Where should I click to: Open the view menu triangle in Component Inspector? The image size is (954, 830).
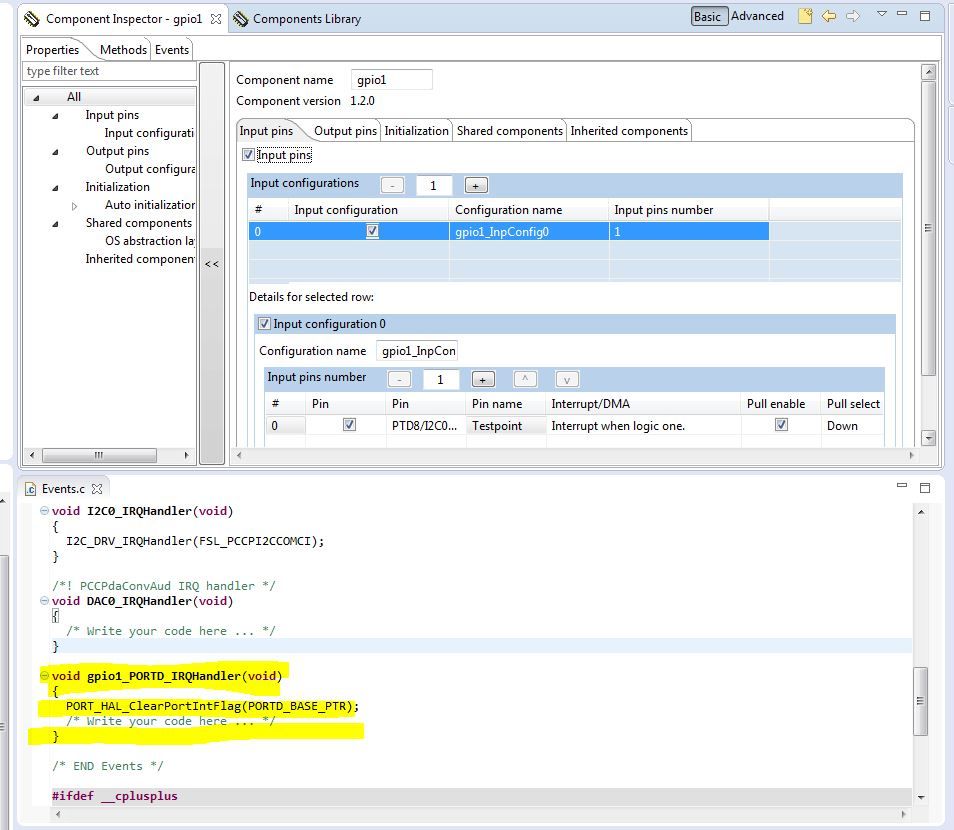coord(881,15)
